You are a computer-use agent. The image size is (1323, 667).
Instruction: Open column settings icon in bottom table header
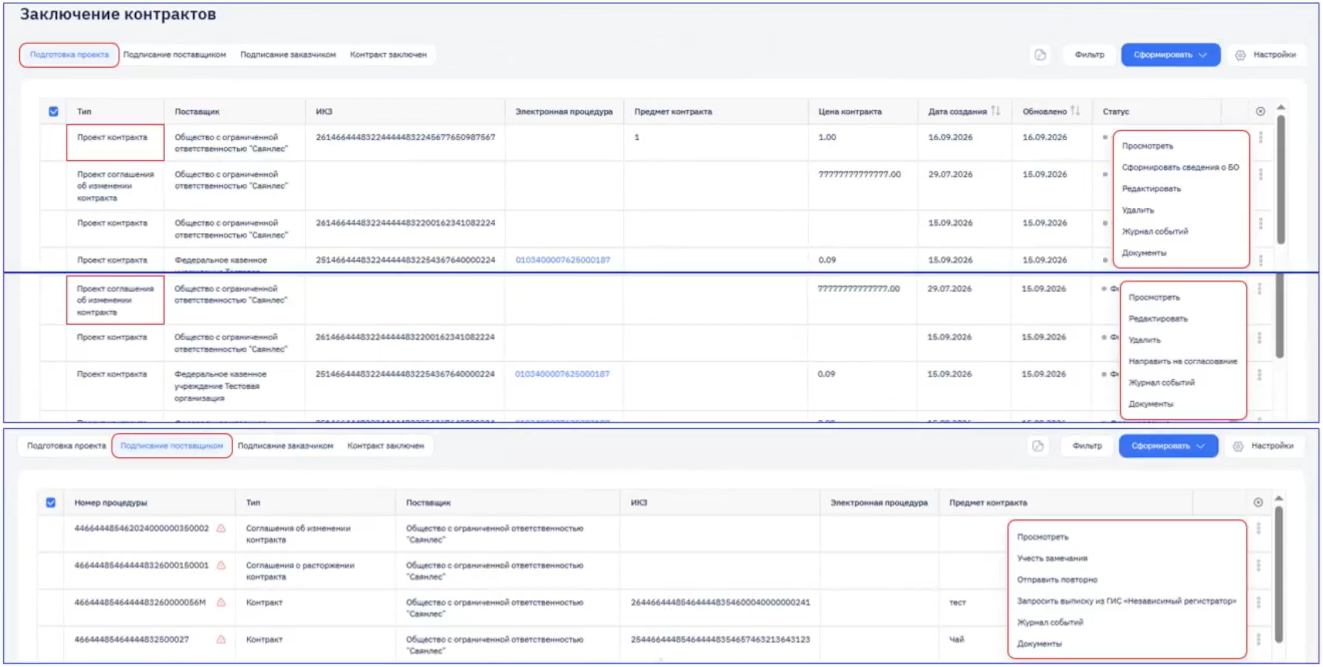pos(1258,503)
